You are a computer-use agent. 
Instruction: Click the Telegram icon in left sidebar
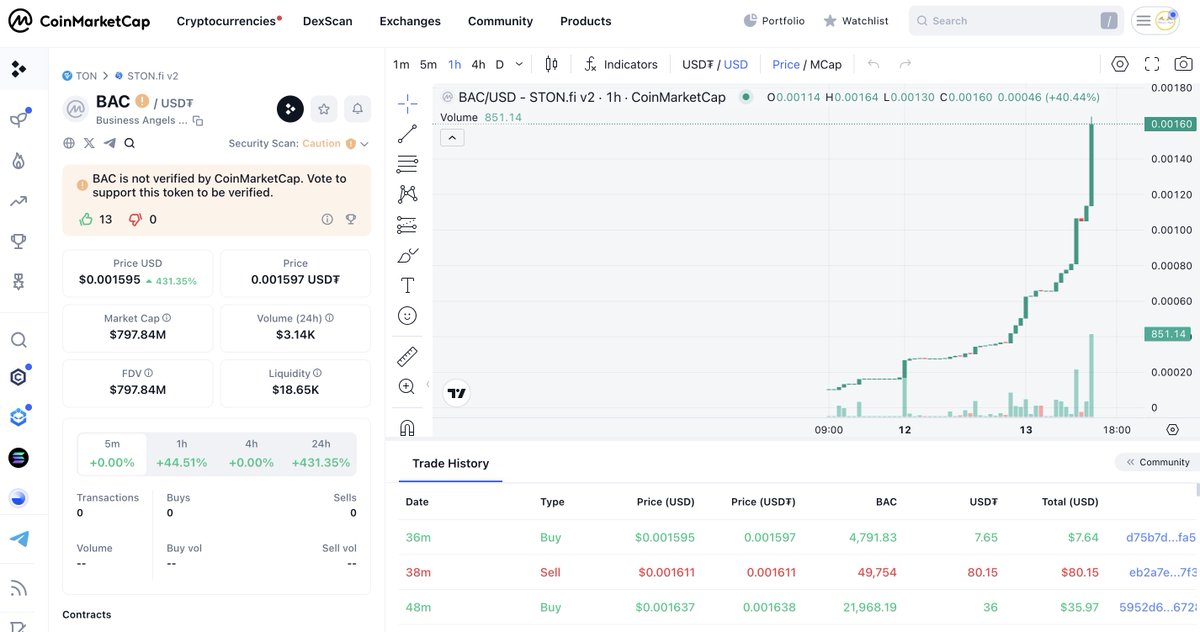coord(19,539)
